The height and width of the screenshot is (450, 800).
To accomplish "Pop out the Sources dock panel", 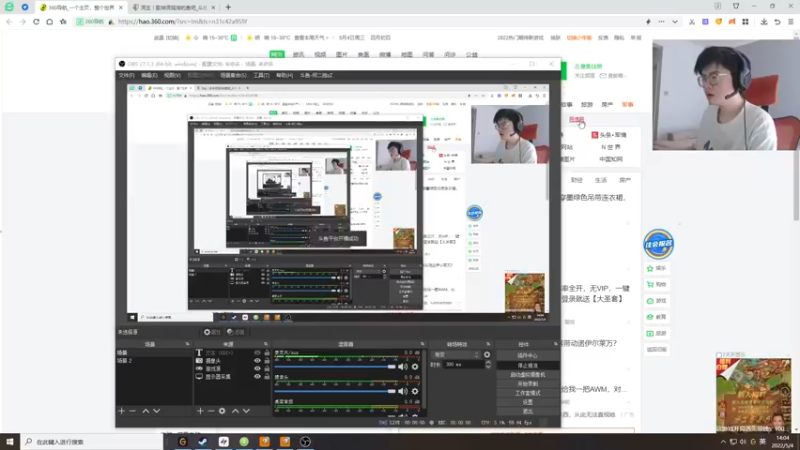I will 266,344.
